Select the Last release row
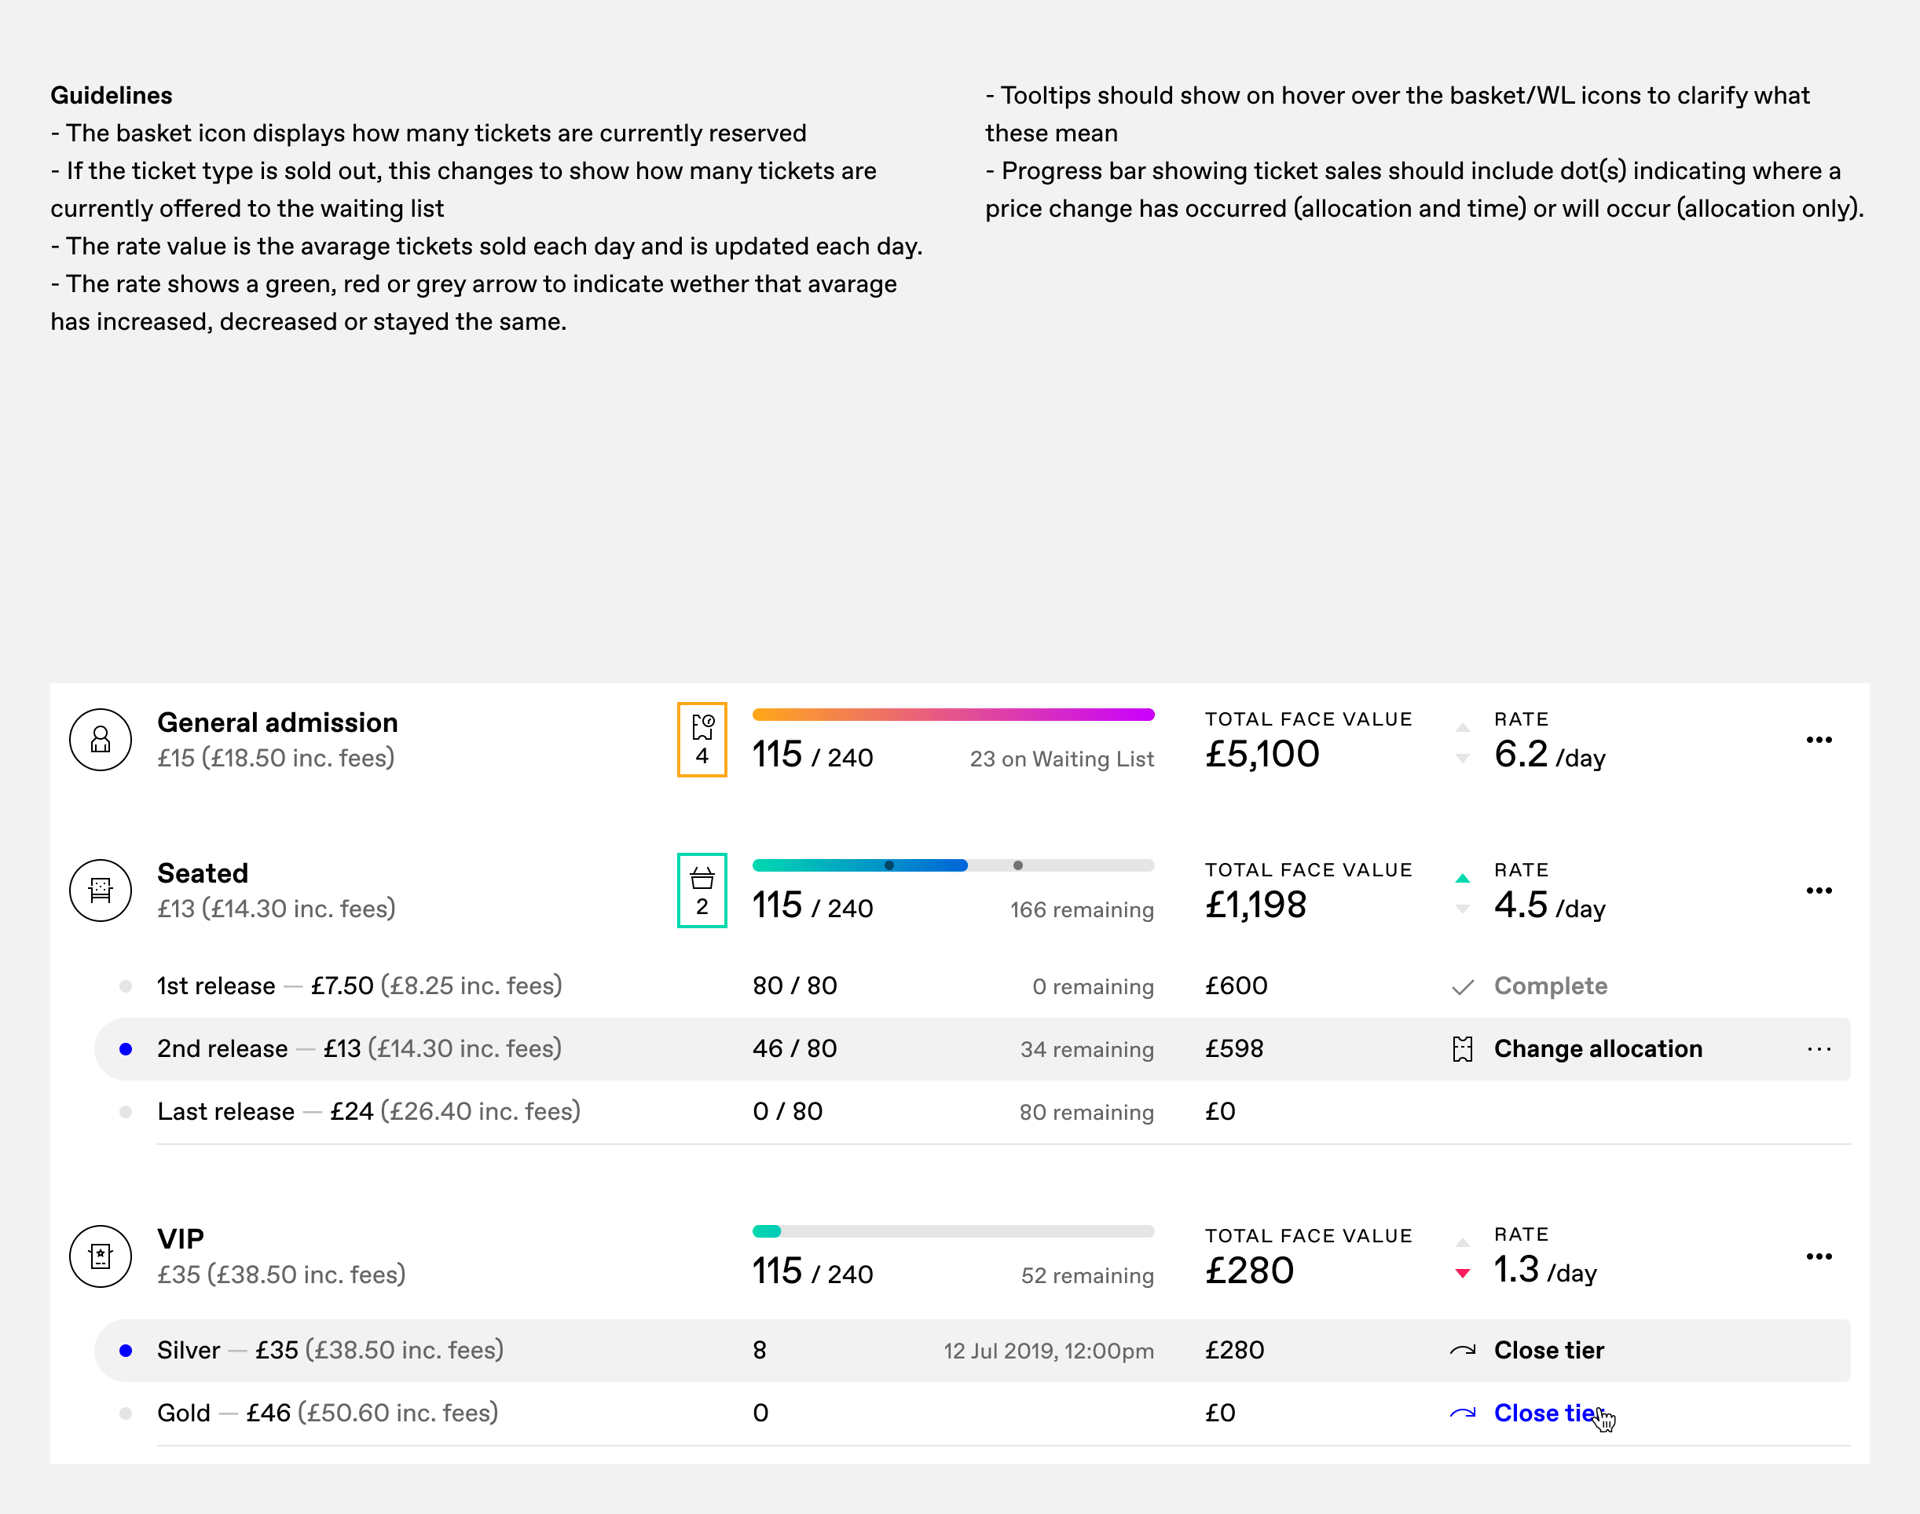The height and width of the screenshot is (1514, 1920). [226, 1112]
